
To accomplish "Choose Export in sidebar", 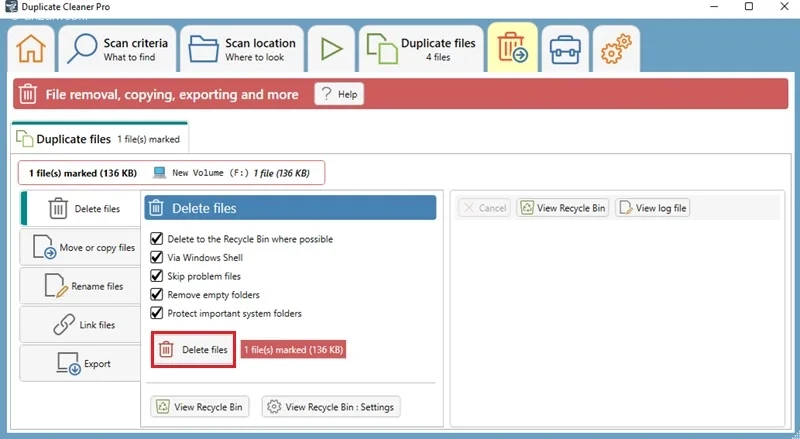I will click(81, 363).
